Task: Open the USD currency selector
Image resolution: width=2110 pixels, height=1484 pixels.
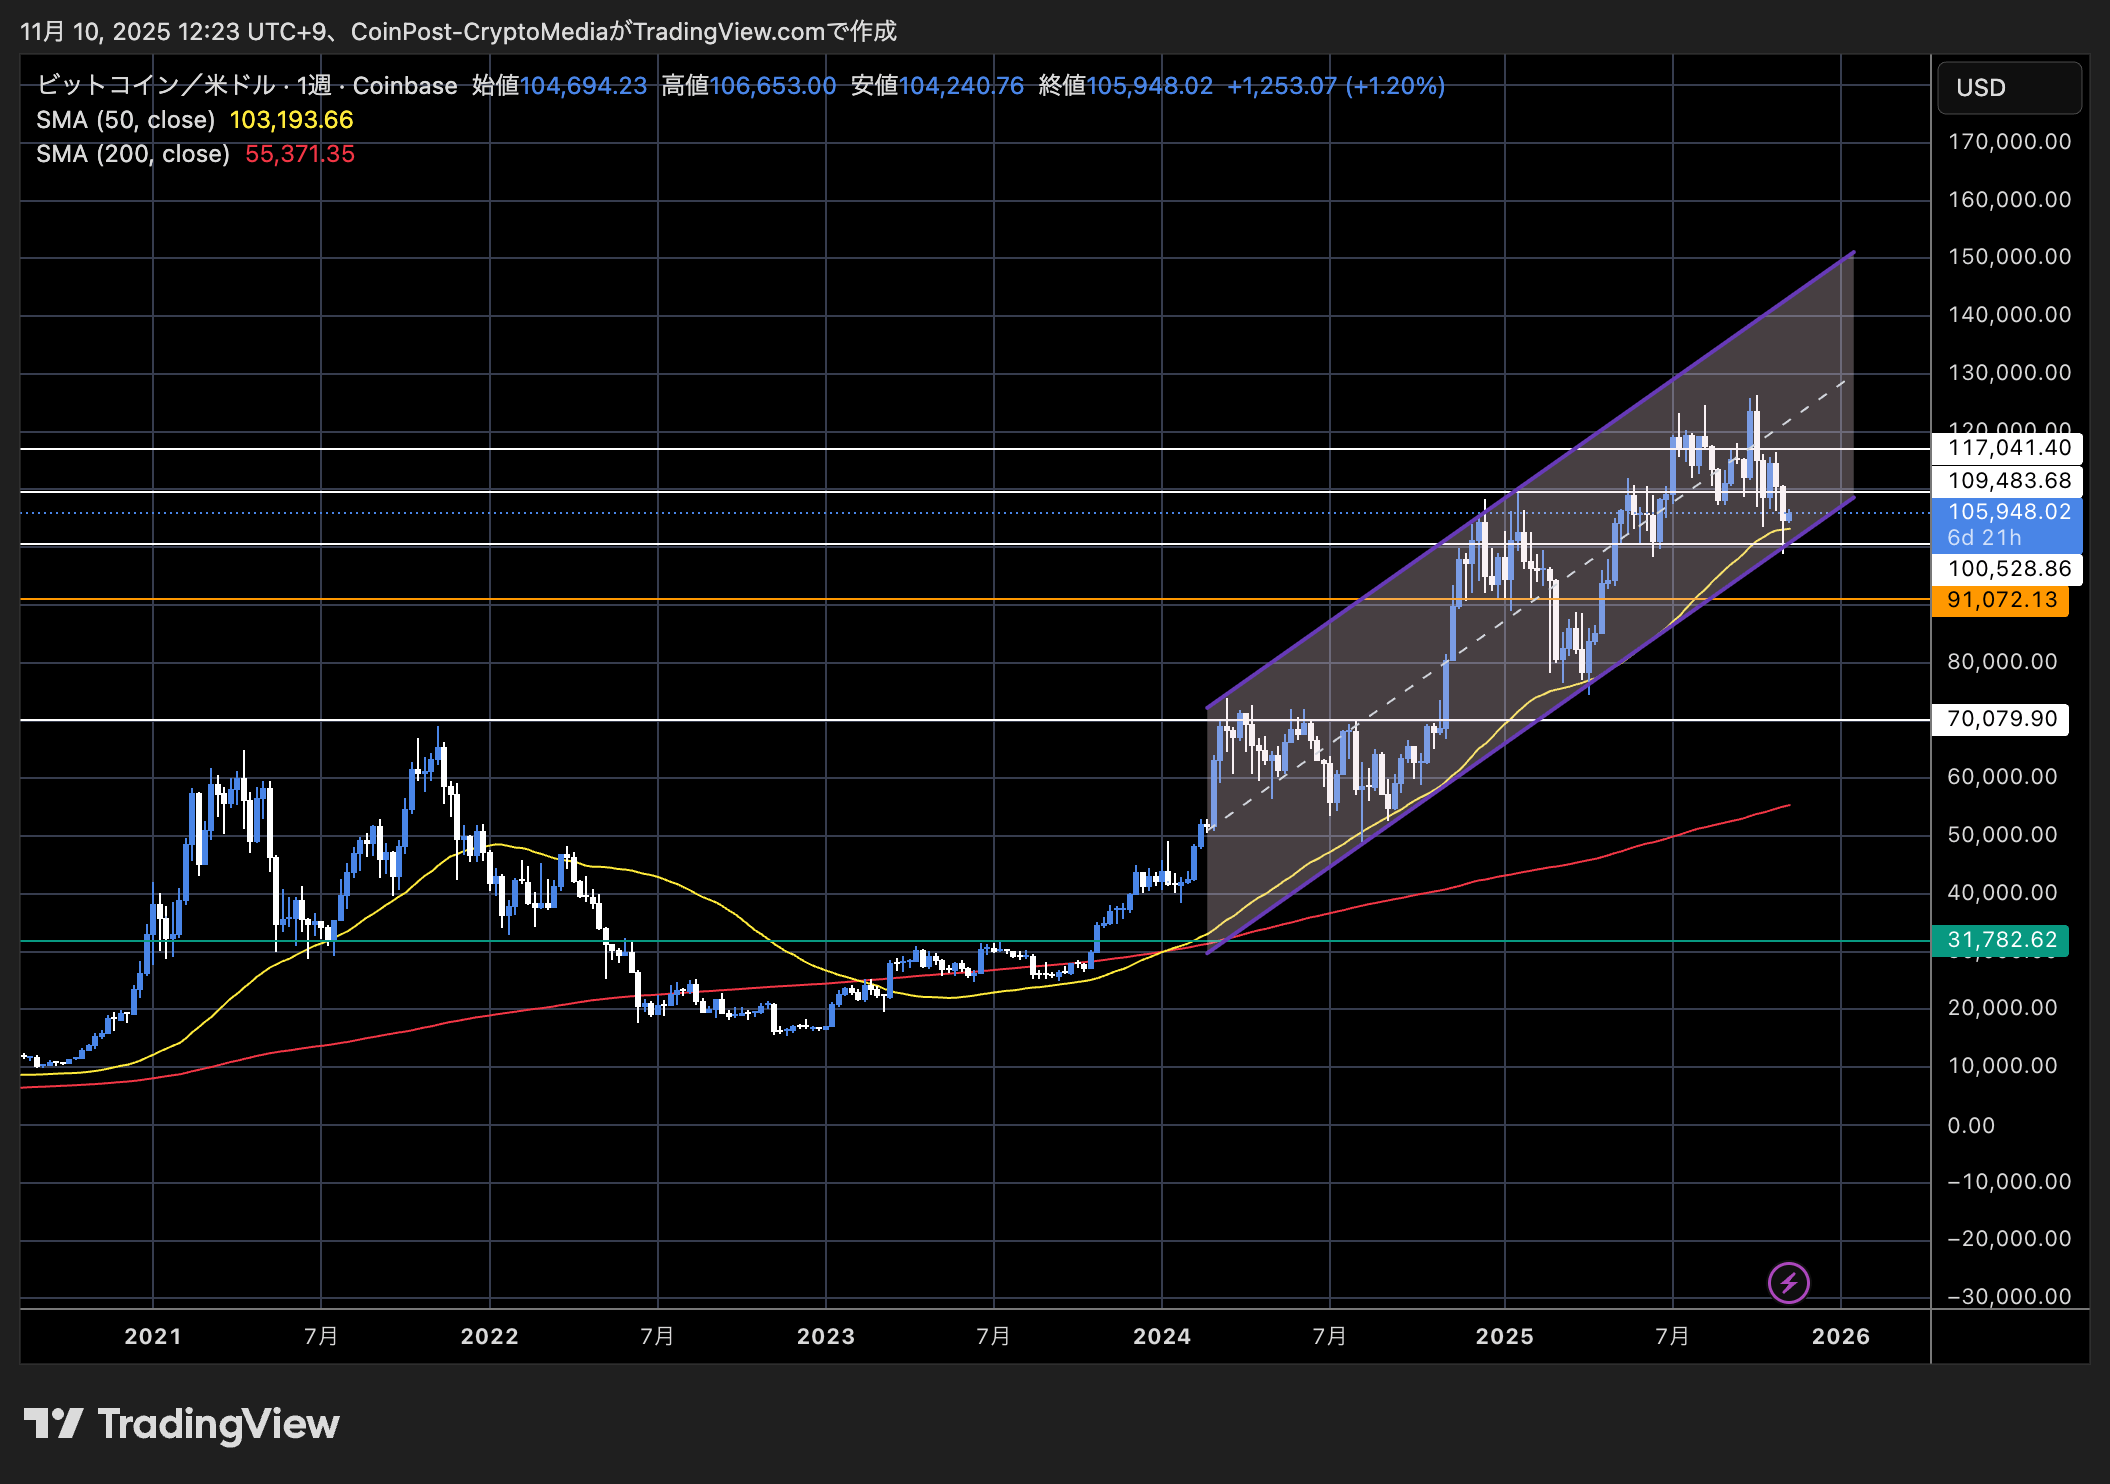Action: coord(2008,88)
